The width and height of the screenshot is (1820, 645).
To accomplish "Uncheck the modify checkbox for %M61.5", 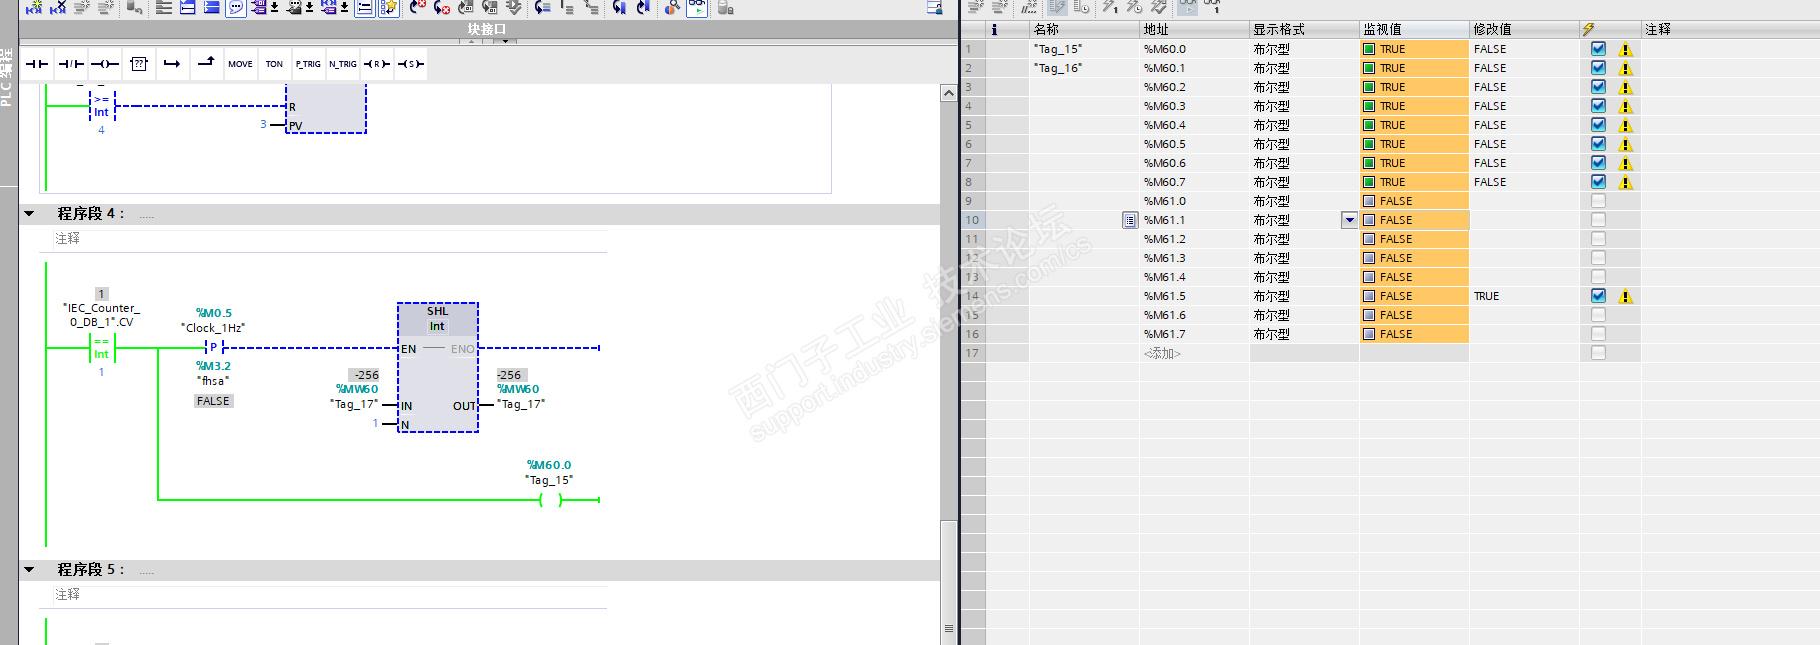I will pyautogui.click(x=1598, y=296).
